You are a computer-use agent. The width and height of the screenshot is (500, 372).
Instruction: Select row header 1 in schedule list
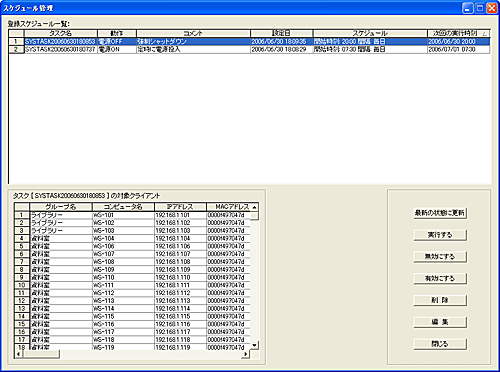[x=16, y=42]
